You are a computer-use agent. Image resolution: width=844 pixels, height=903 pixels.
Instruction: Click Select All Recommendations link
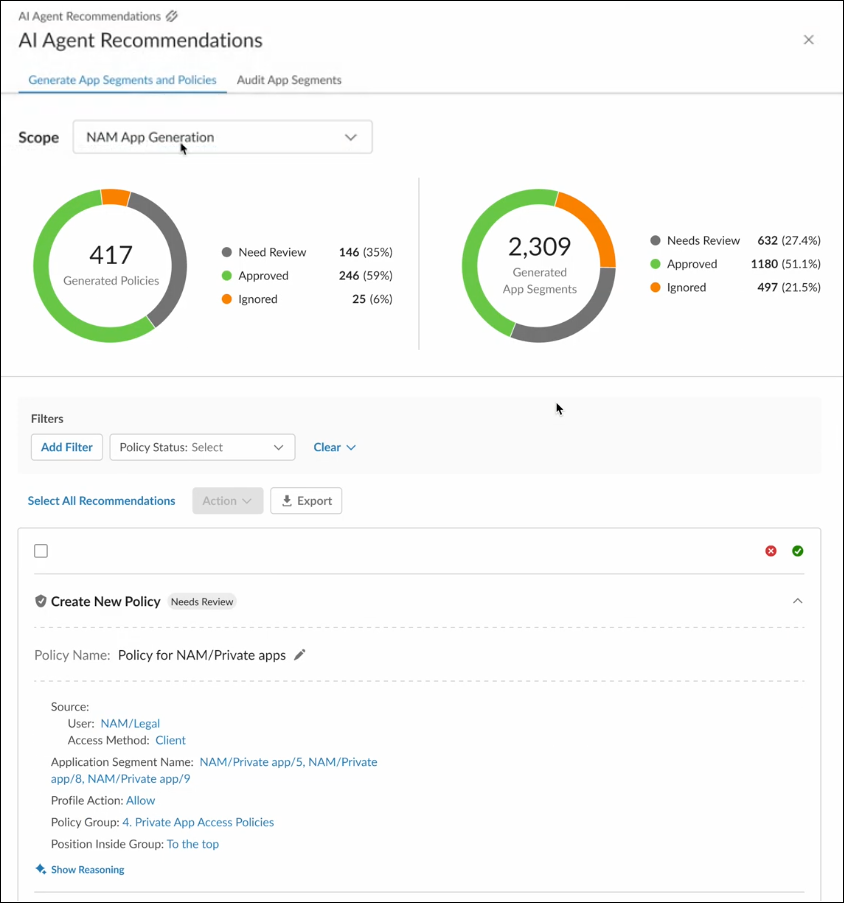(101, 501)
